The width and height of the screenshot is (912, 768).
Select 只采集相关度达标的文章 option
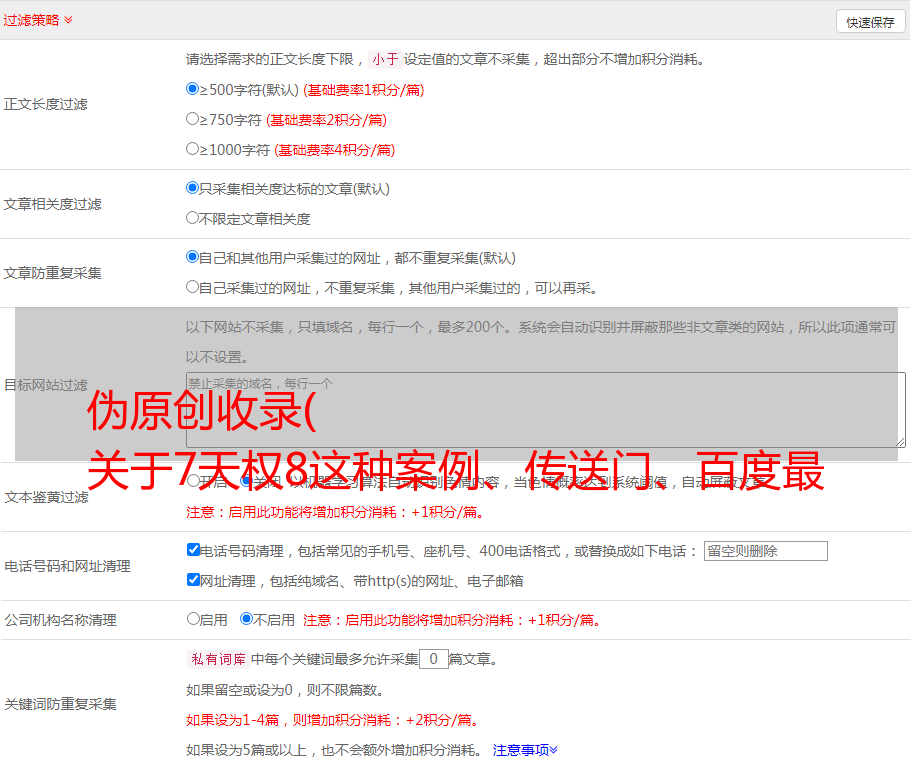tap(193, 188)
